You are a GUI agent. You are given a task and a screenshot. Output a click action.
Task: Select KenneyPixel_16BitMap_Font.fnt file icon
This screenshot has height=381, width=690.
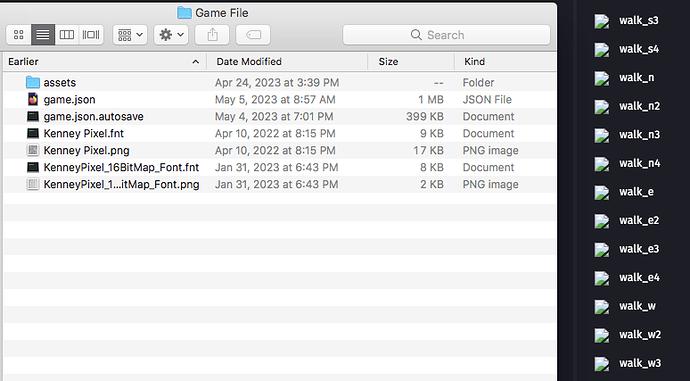pos(33,167)
